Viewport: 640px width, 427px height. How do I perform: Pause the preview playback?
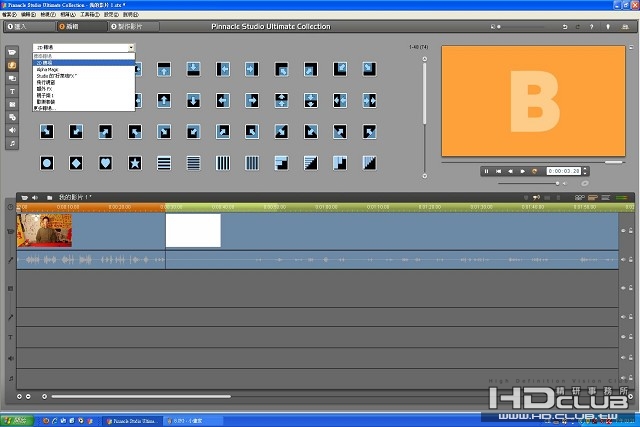tap(487, 171)
